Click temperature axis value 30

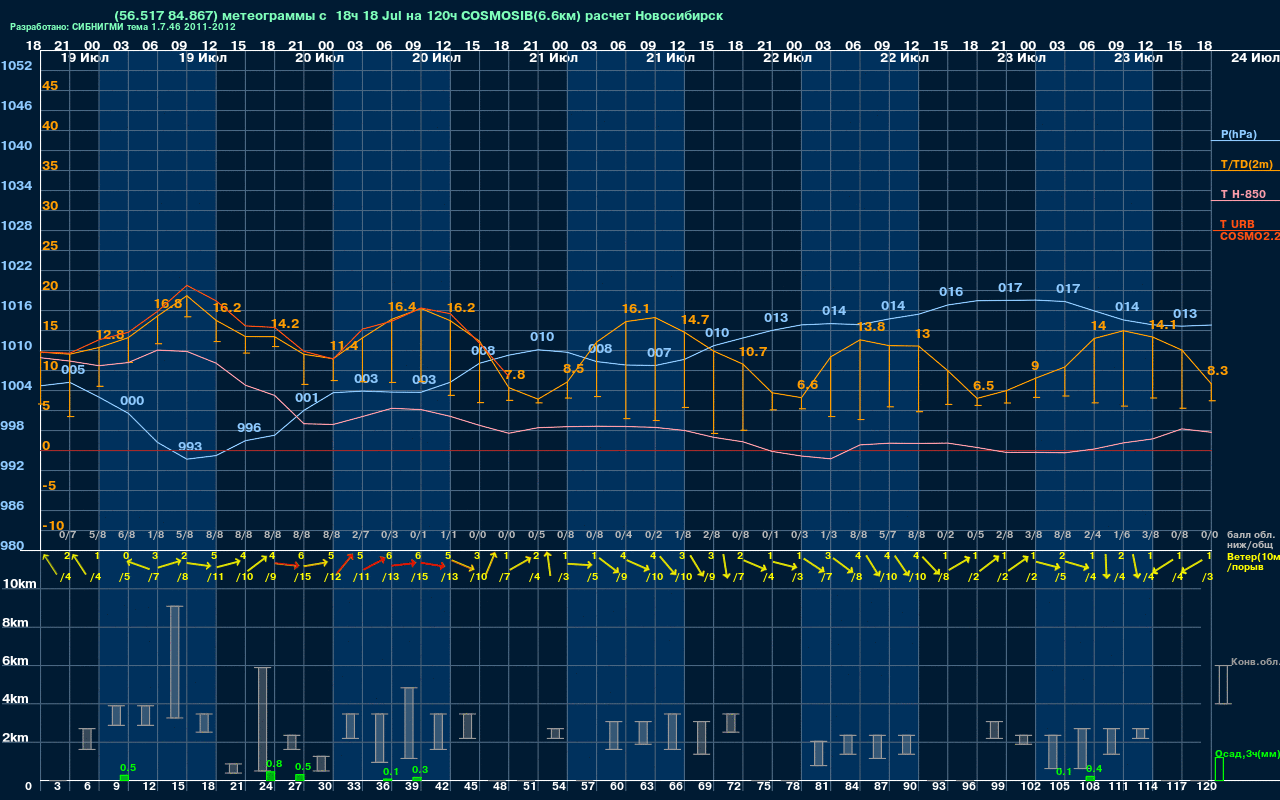pos(50,206)
